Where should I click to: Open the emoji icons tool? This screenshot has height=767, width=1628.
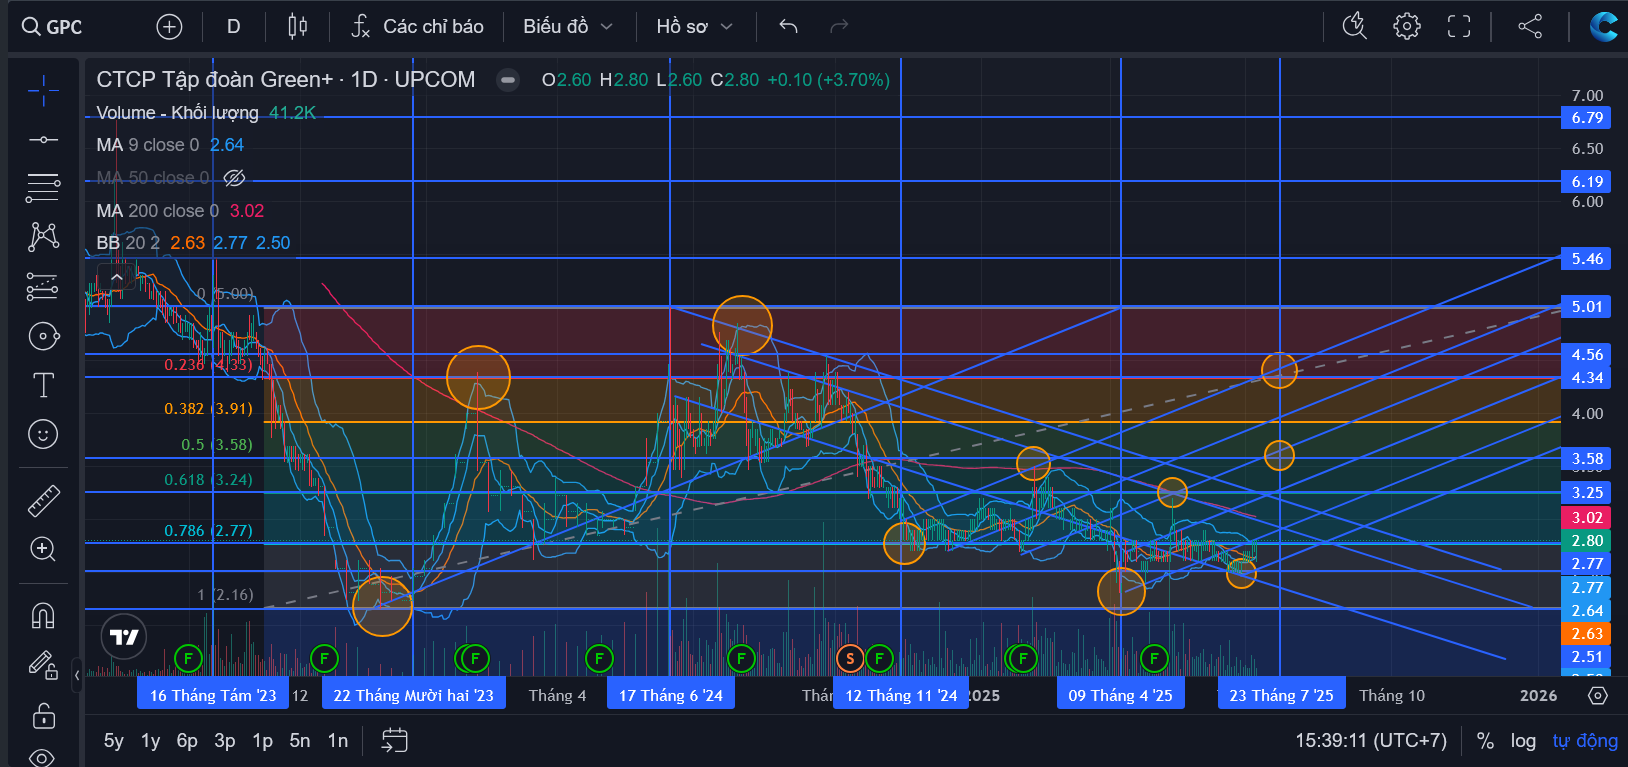[43, 434]
